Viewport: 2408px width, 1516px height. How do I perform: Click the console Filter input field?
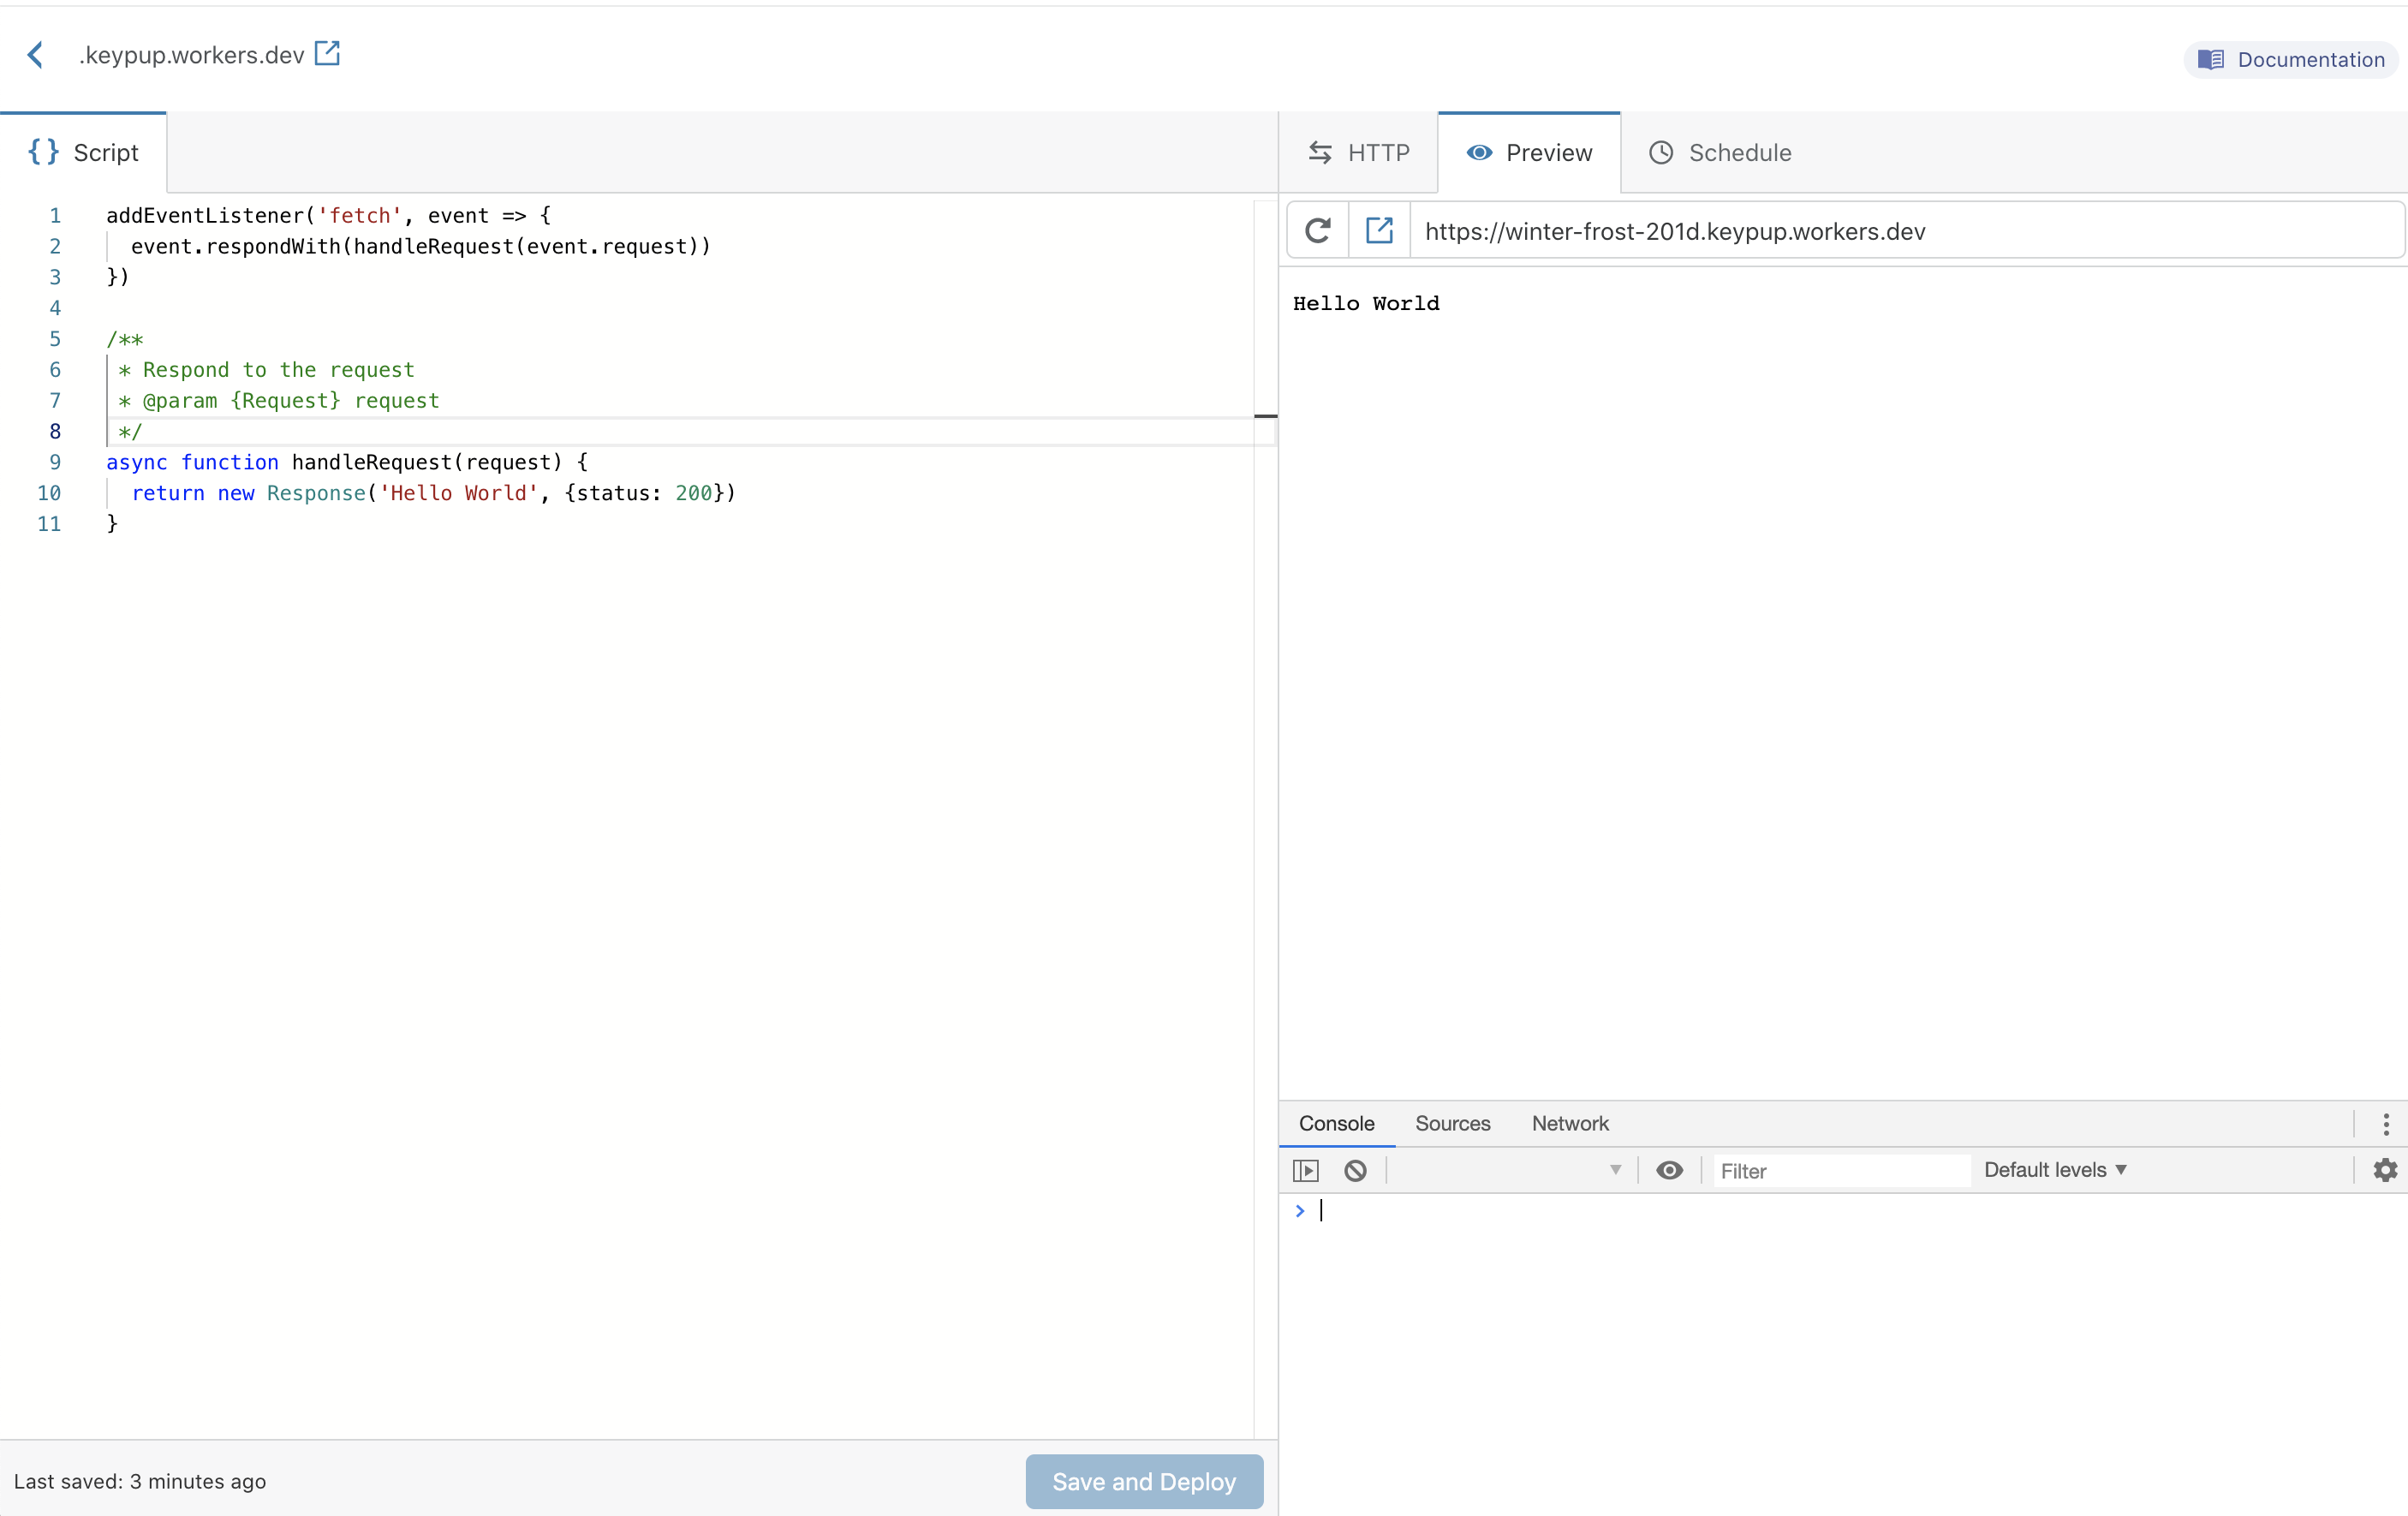point(1840,1171)
